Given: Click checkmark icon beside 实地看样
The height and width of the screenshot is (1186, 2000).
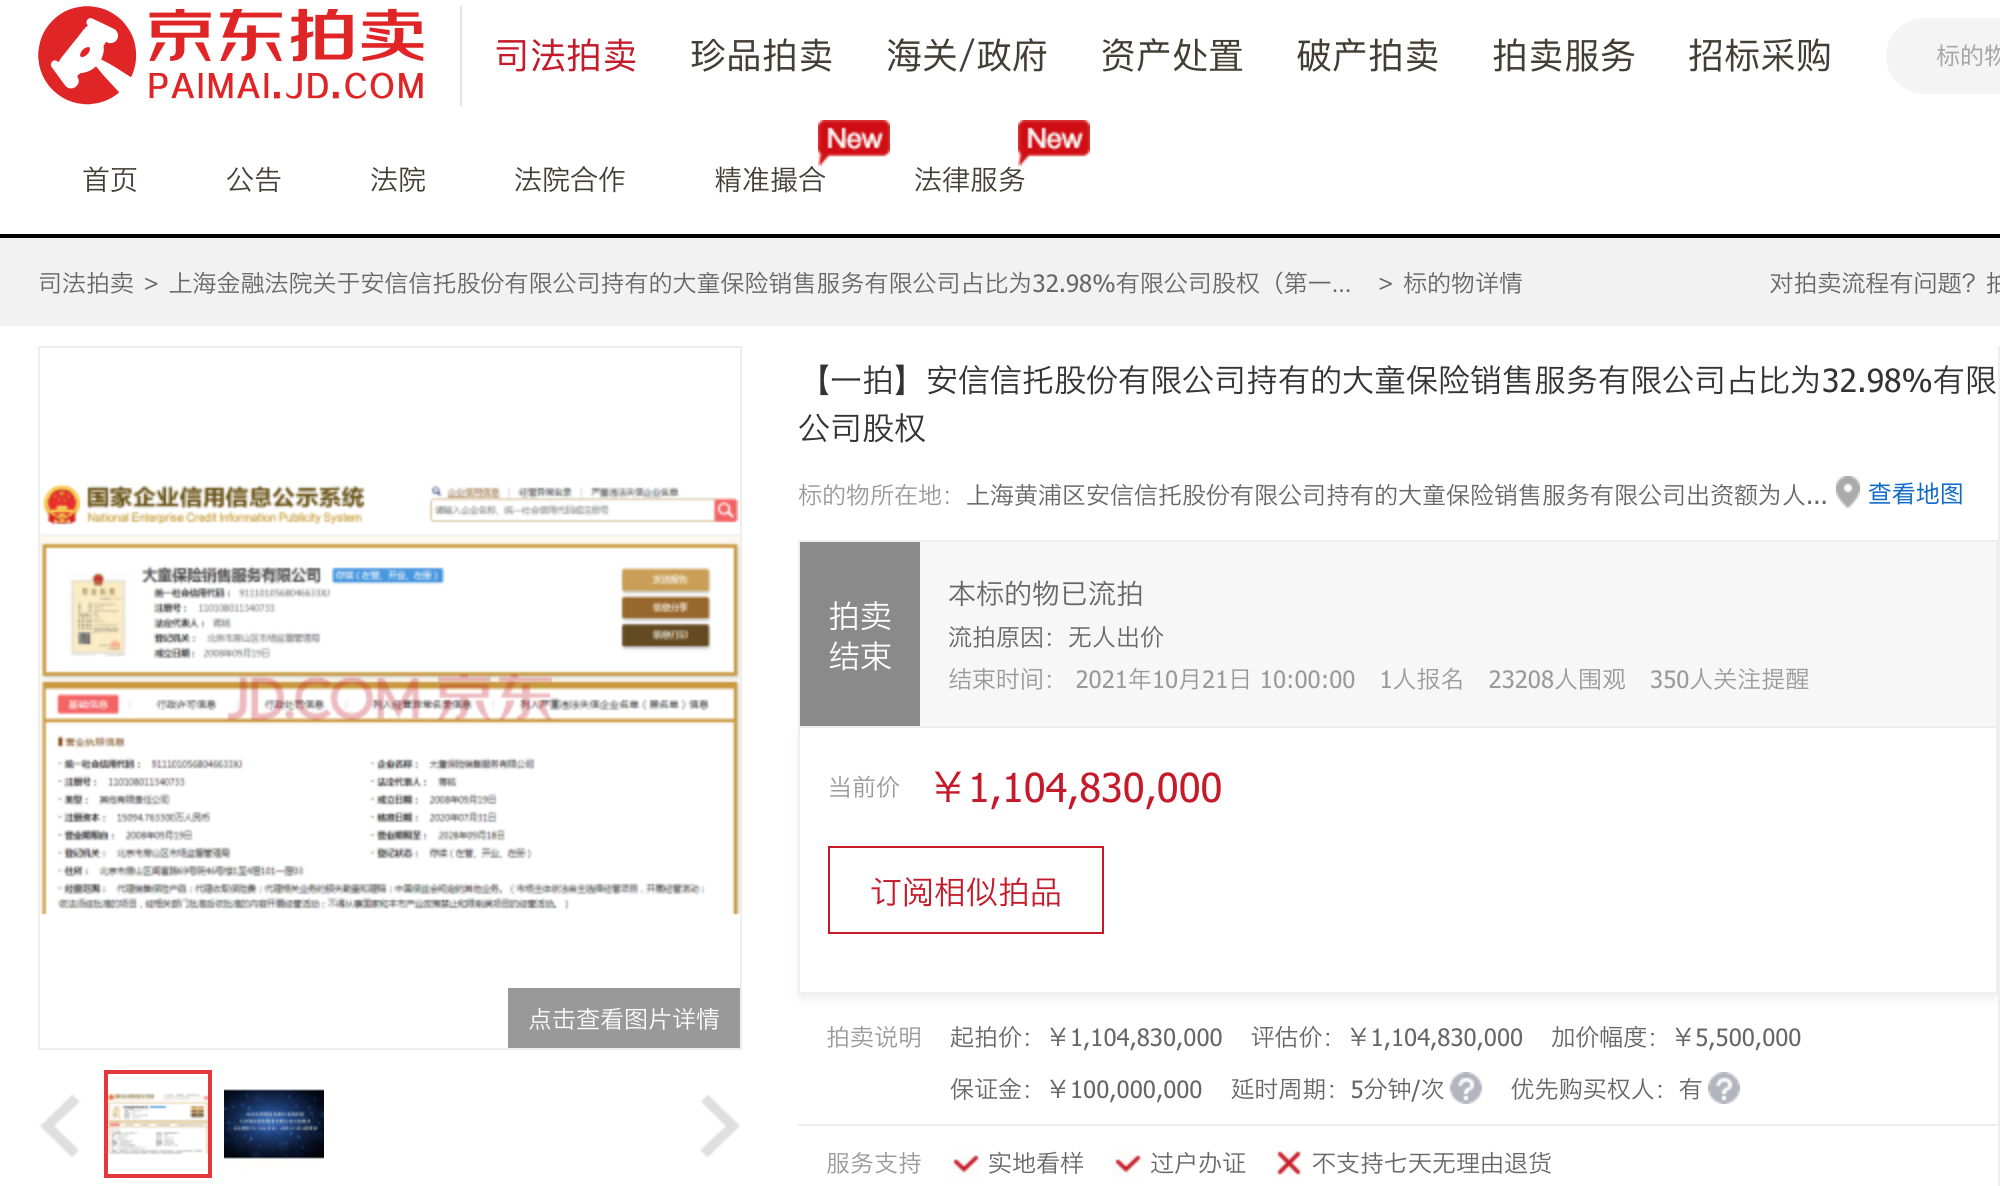Looking at the screenshot, I should pos(965,1163).
